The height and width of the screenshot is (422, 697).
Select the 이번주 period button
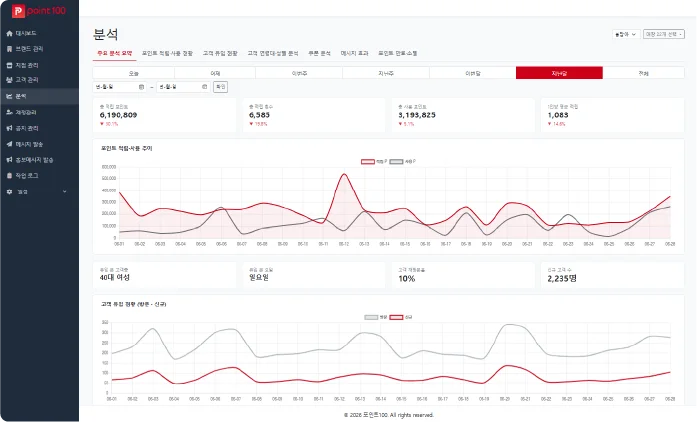(x=299, y=73)
